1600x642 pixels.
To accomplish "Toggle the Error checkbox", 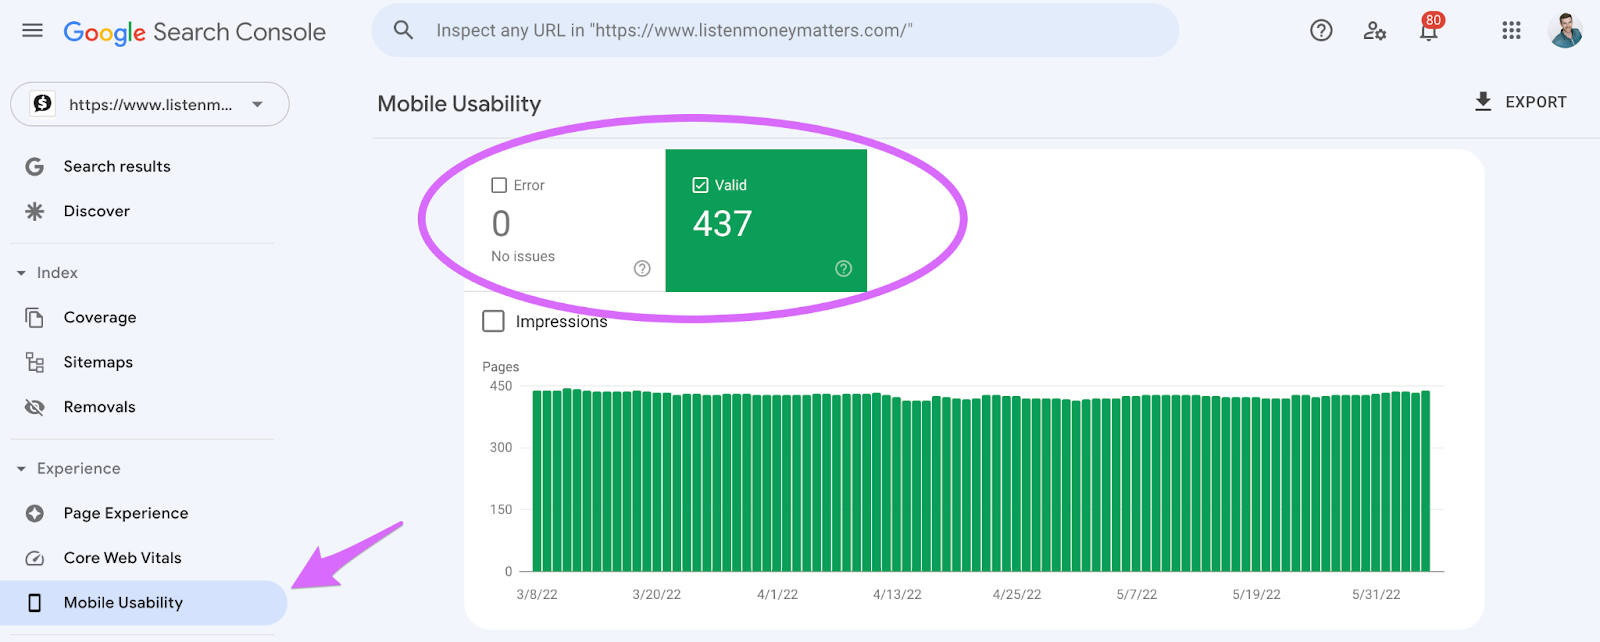I will point(499,185).
